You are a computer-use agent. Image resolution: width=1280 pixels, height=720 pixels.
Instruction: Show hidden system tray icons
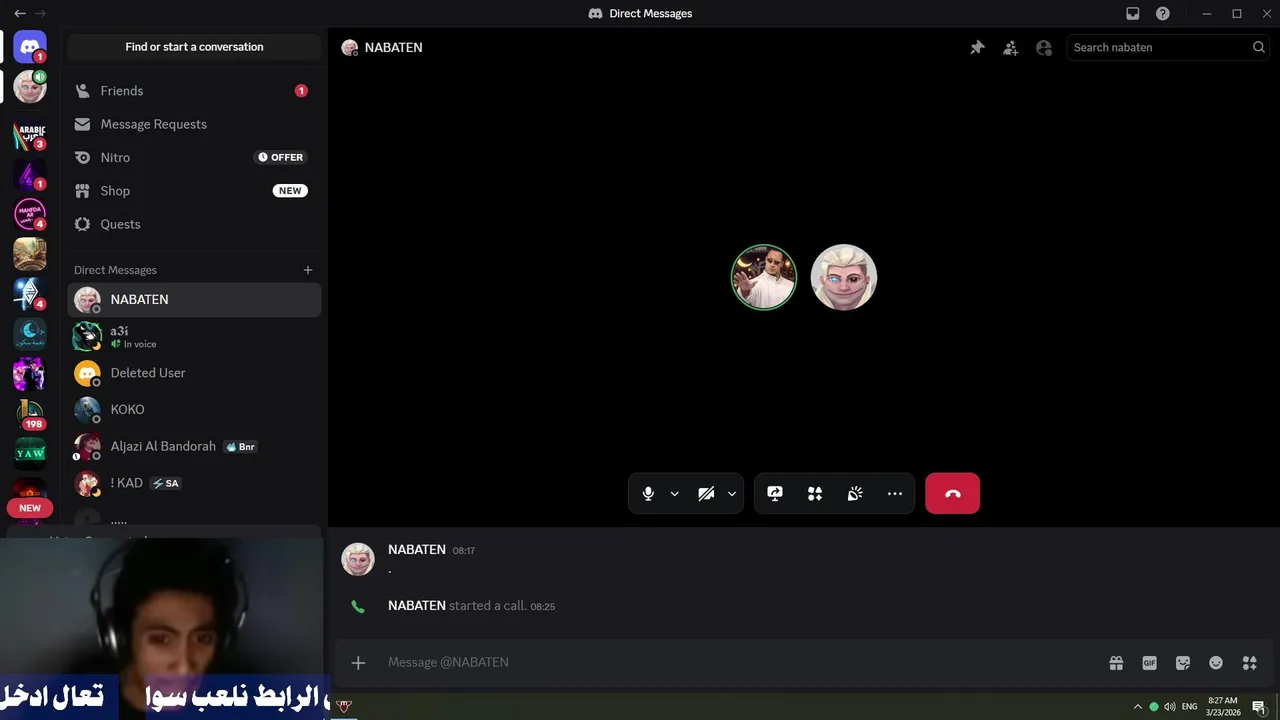[x=1137, y=707]
